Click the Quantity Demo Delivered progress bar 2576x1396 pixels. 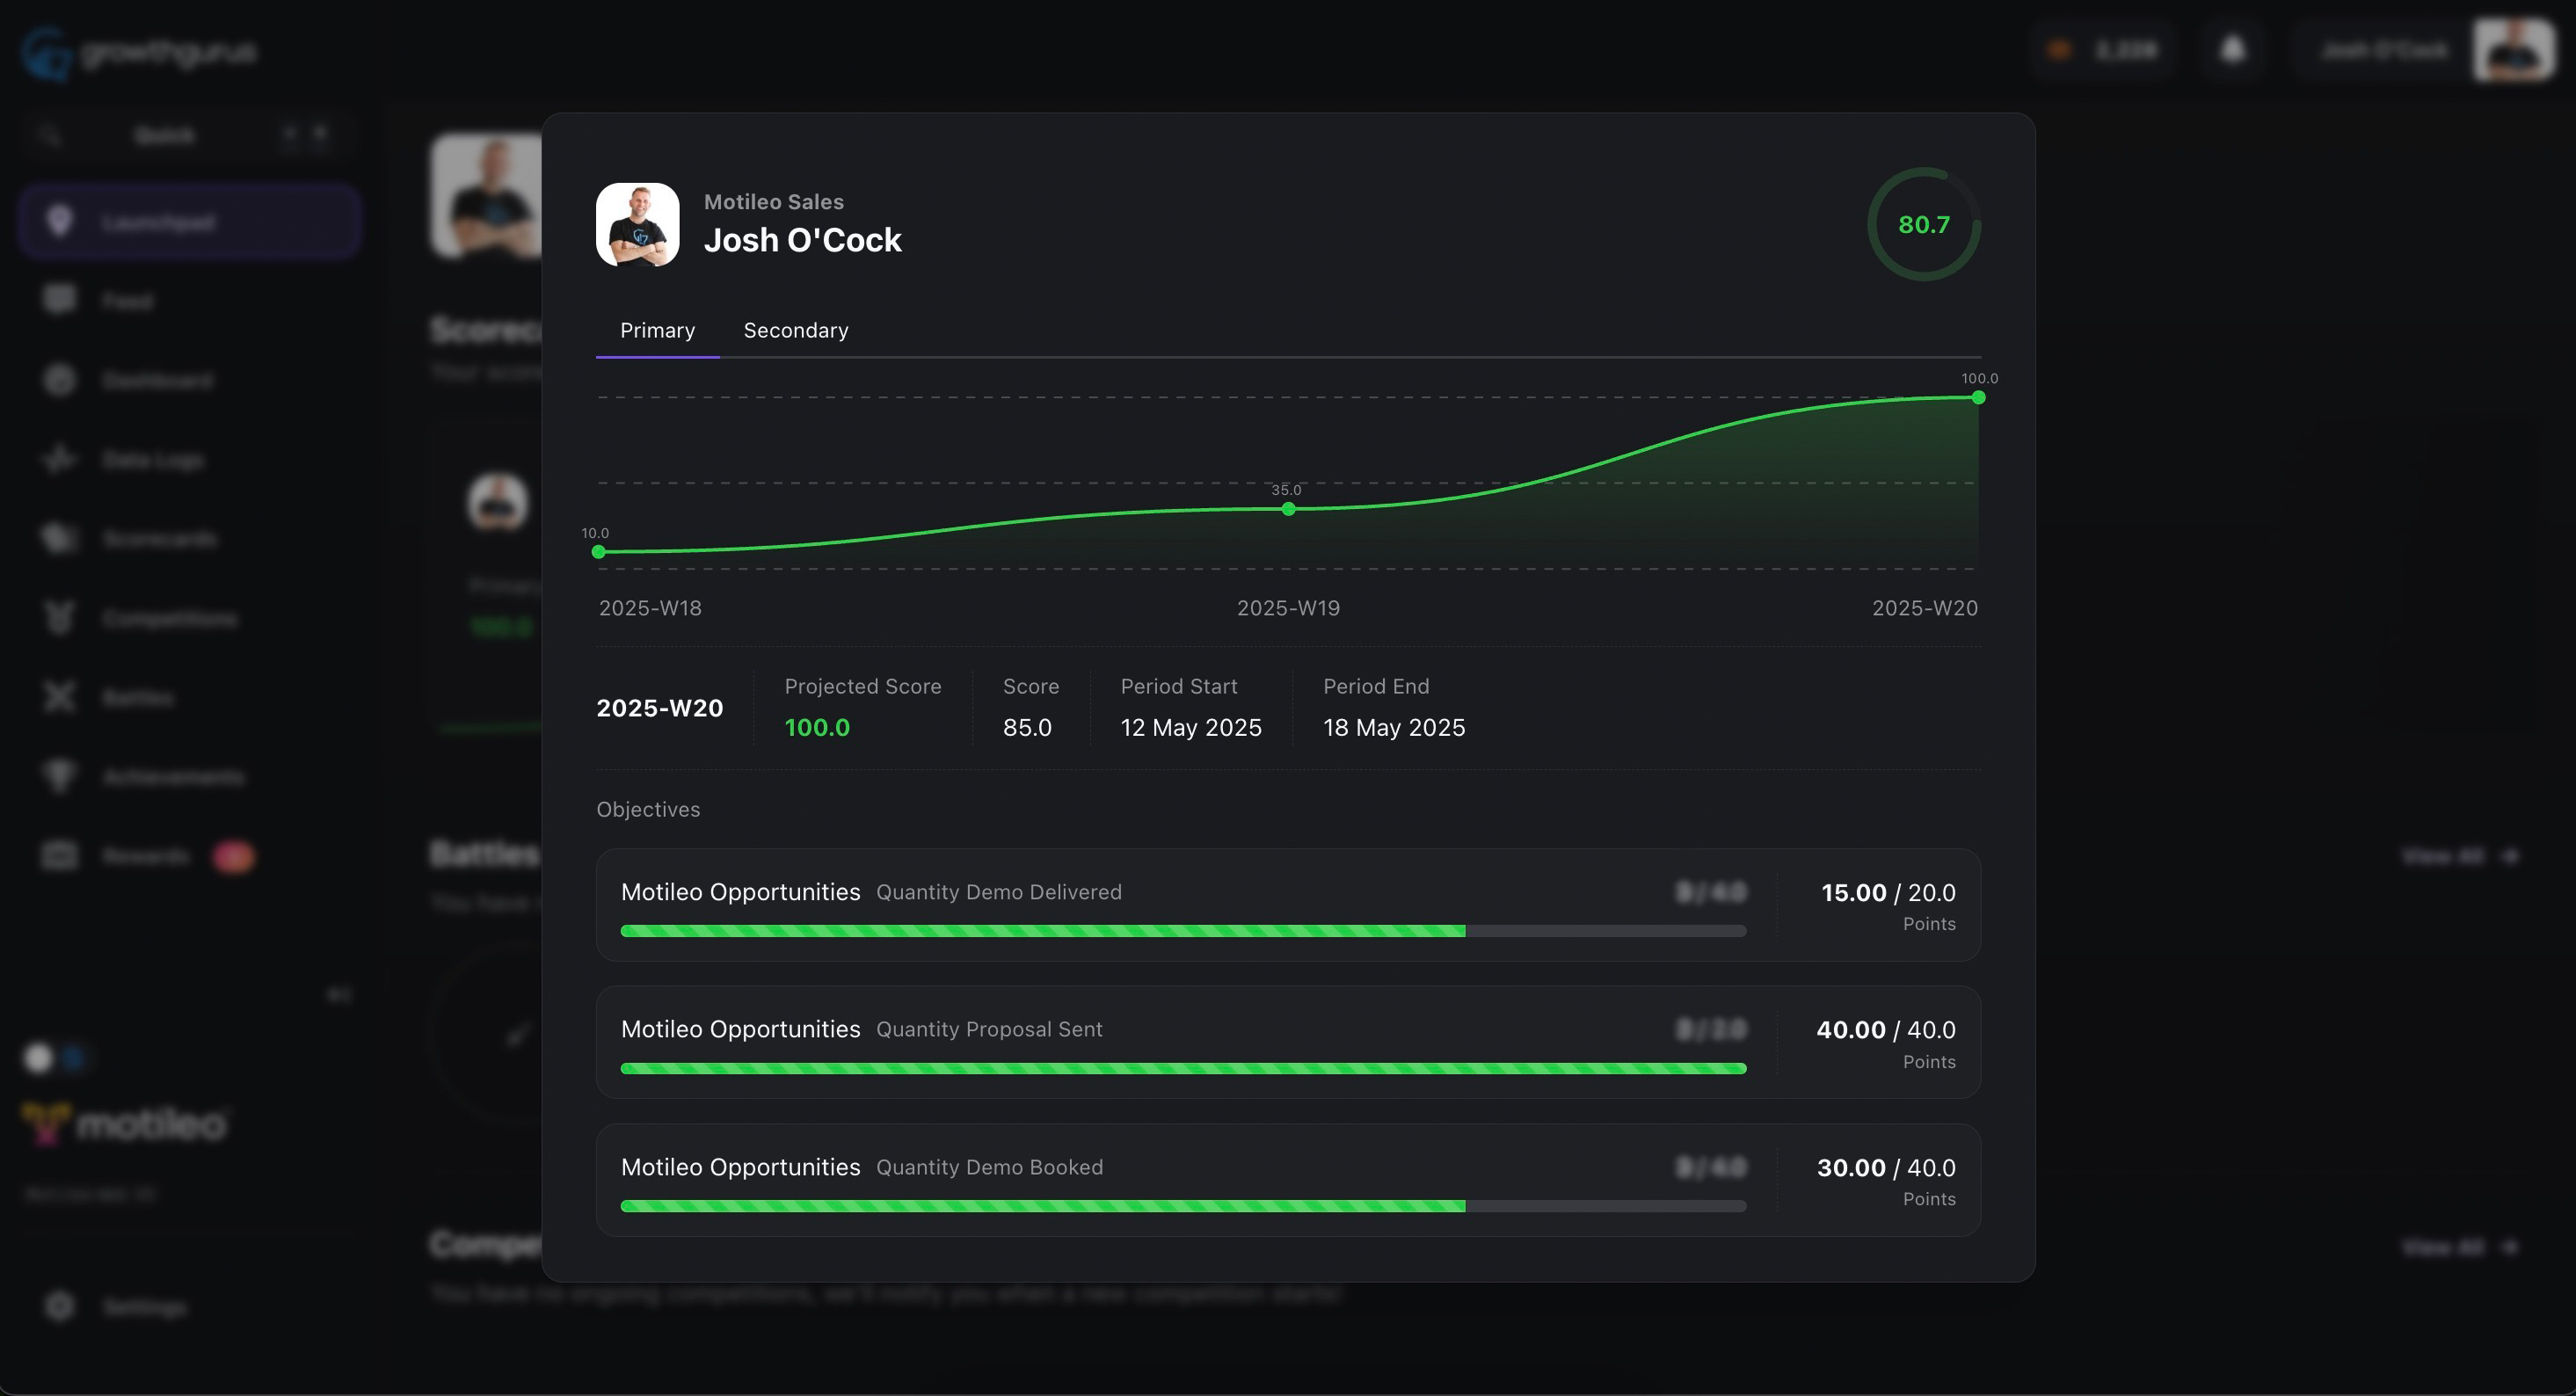1183,931
